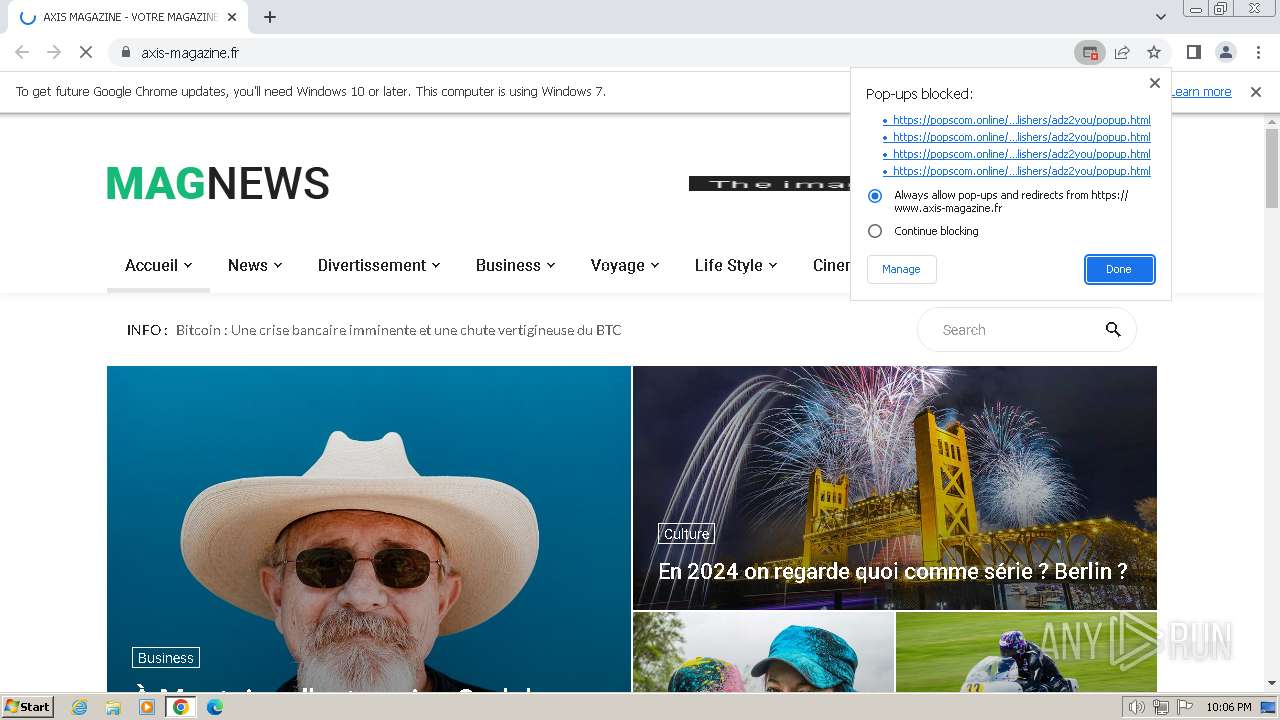This screenshot has width=1280, height=720.
Task: Launch Internet Explorer from taskbar
Action: (80, 707)
